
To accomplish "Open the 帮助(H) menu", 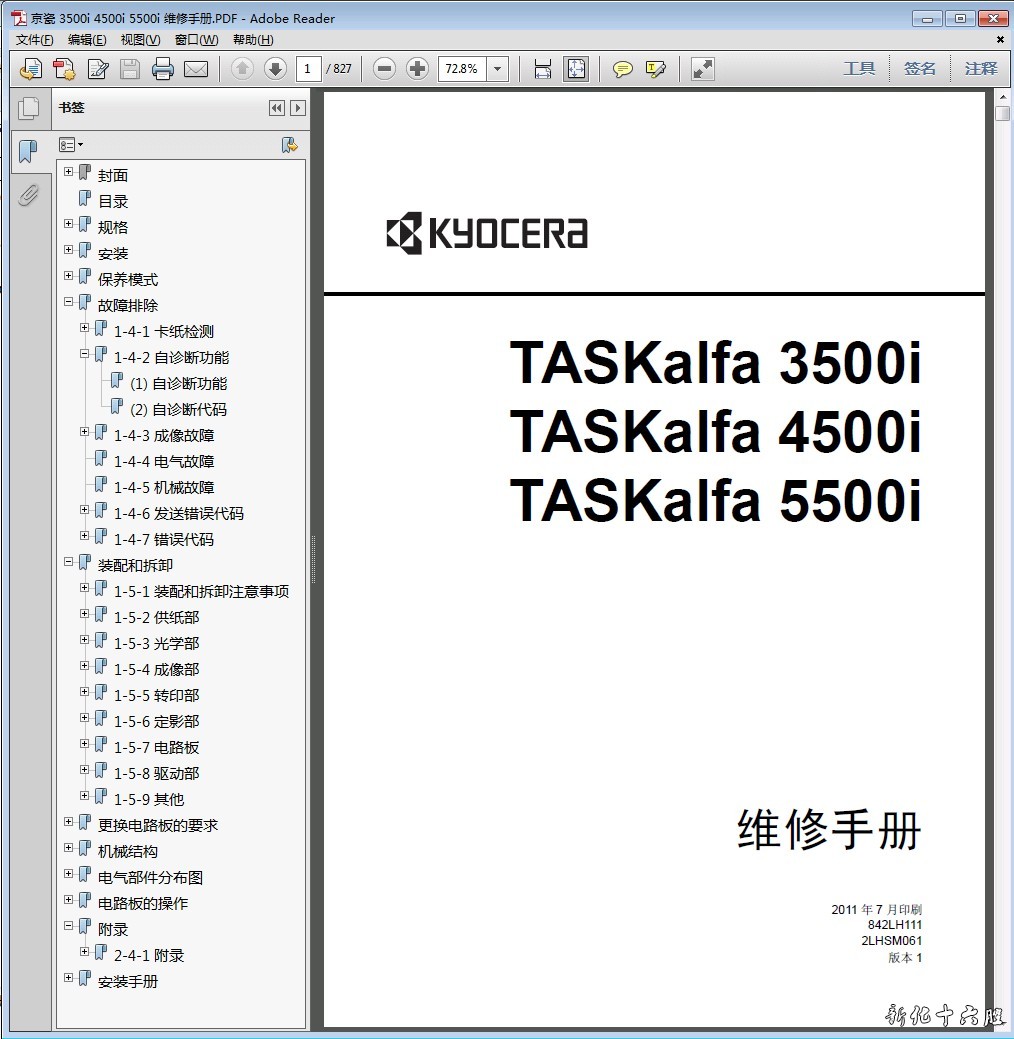I will pyautogui.click(x=253, y=40).
